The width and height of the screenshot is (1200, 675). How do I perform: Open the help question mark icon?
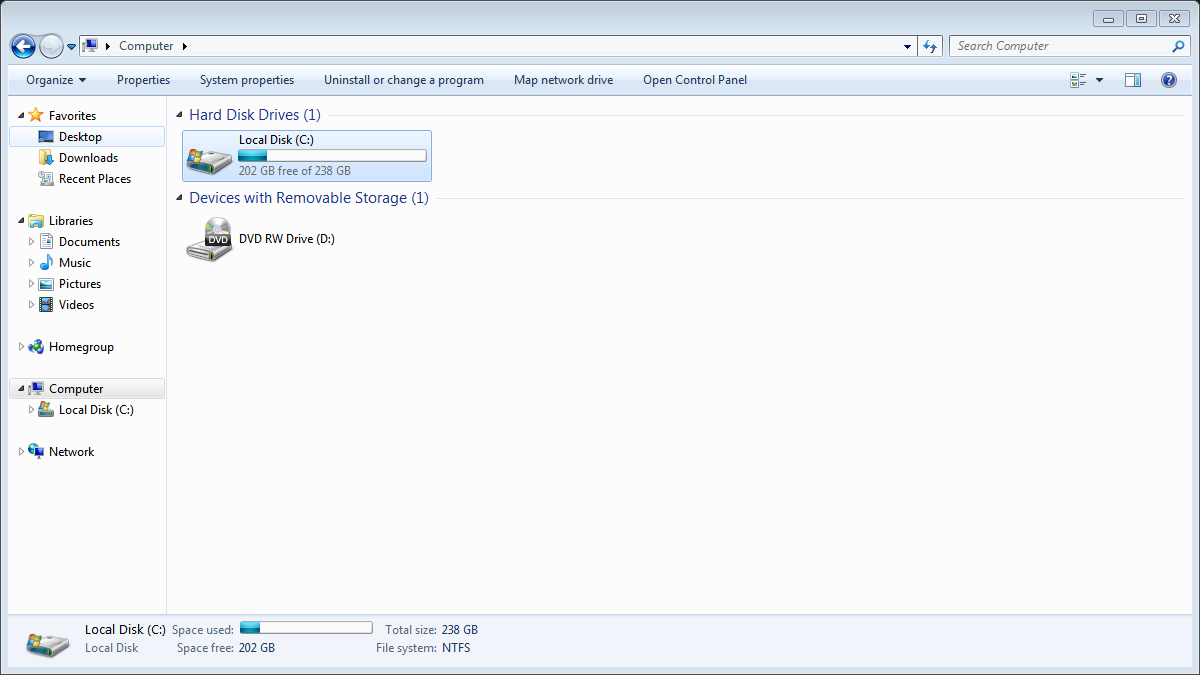(1168, 80)
